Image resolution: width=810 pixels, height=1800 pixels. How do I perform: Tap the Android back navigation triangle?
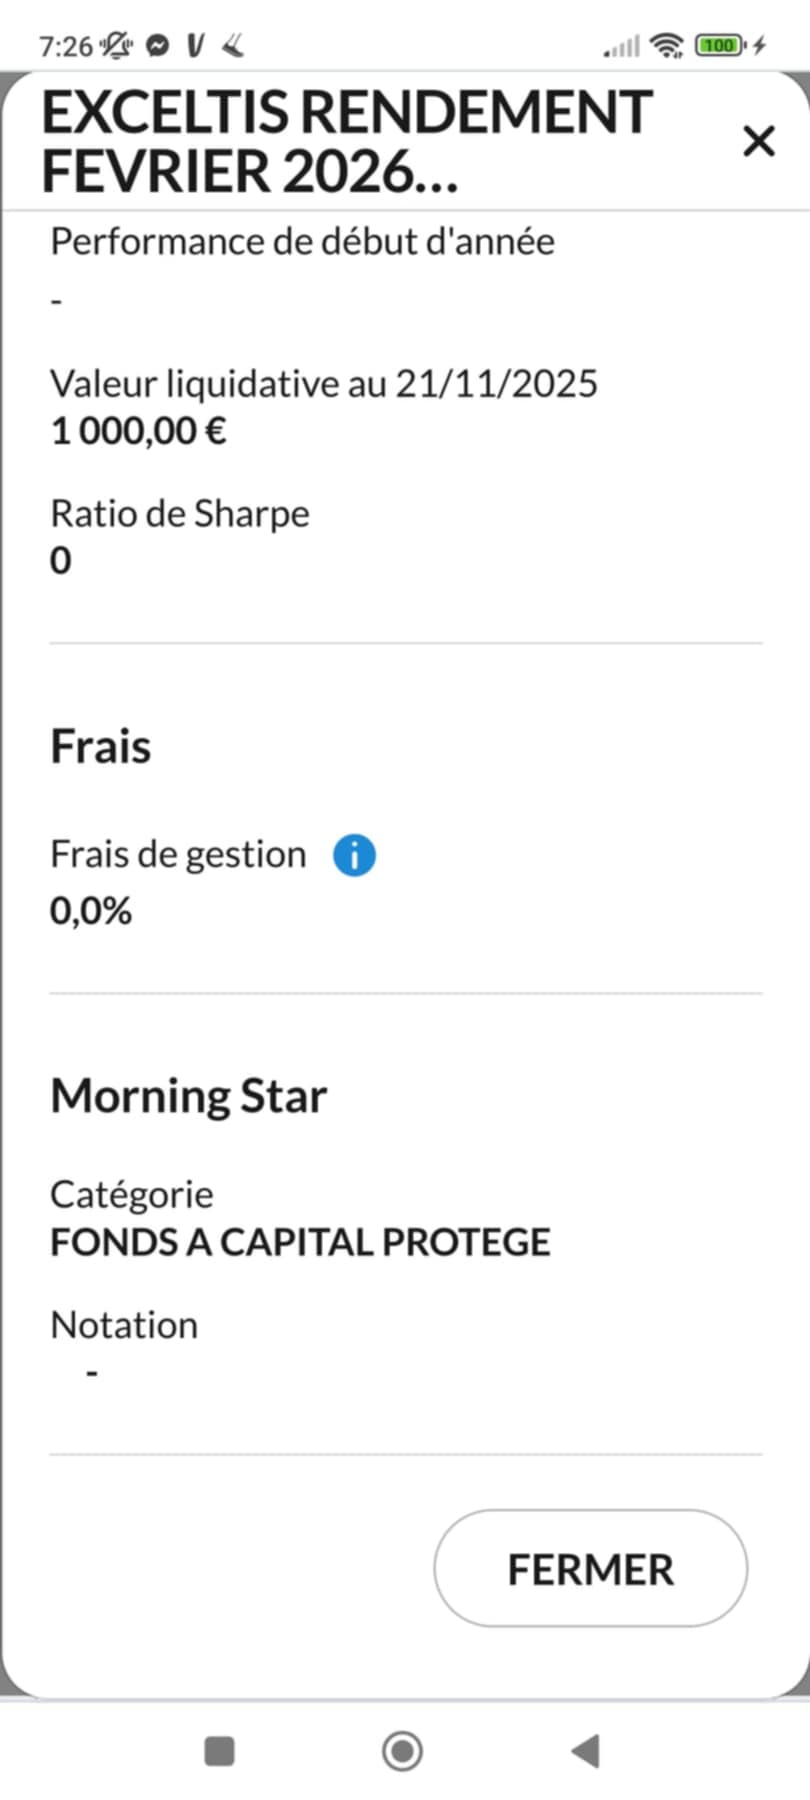pos(585,1751)
